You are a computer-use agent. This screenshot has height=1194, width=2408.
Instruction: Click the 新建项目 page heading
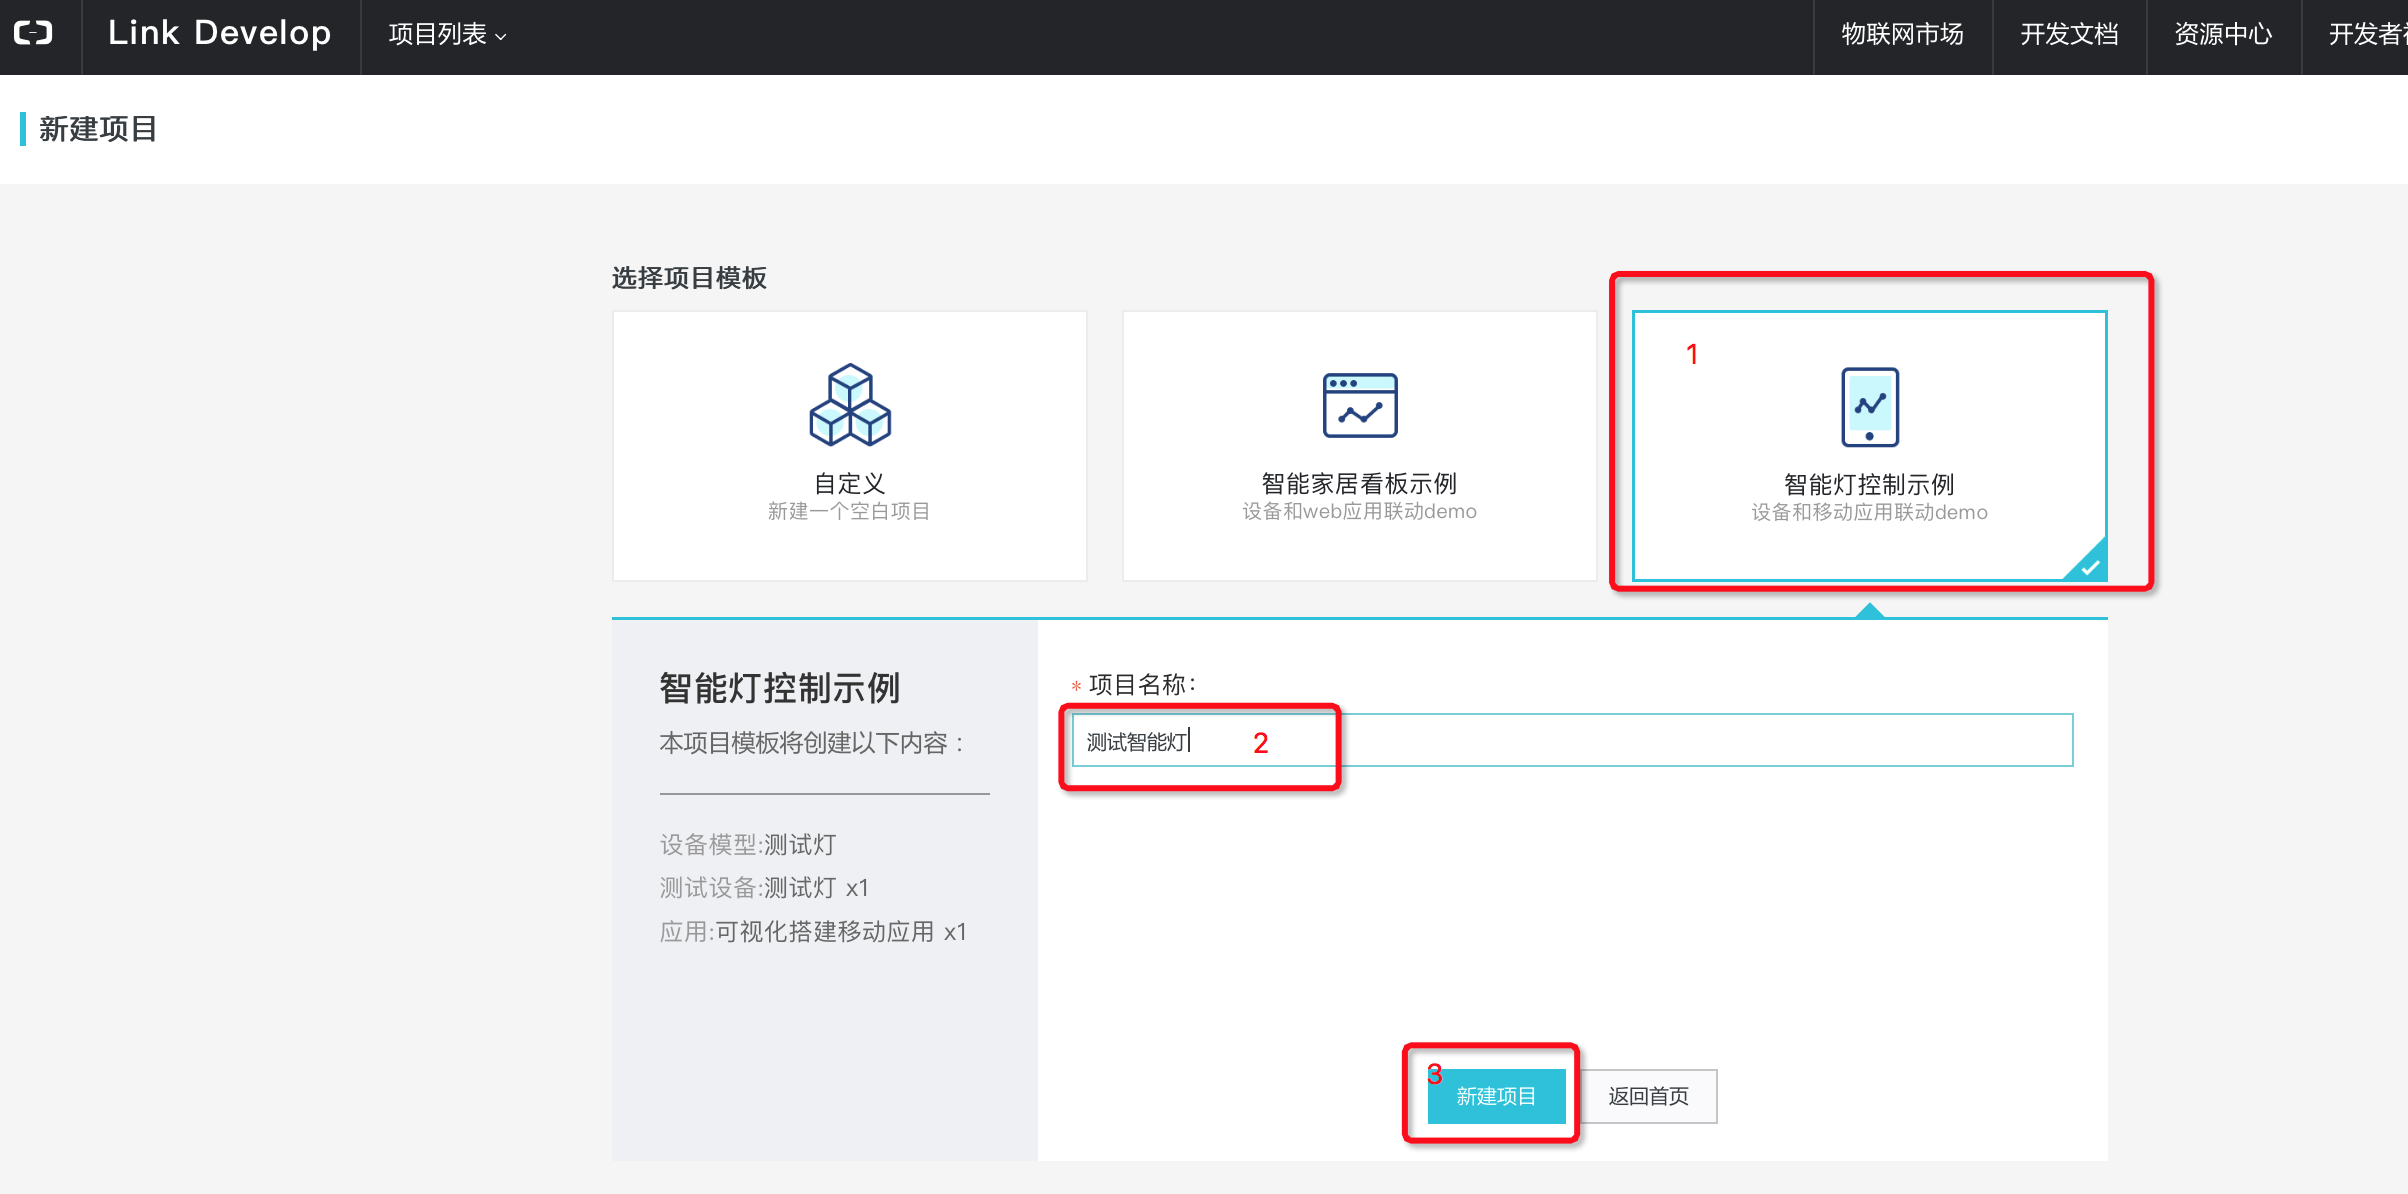(98, 129)
